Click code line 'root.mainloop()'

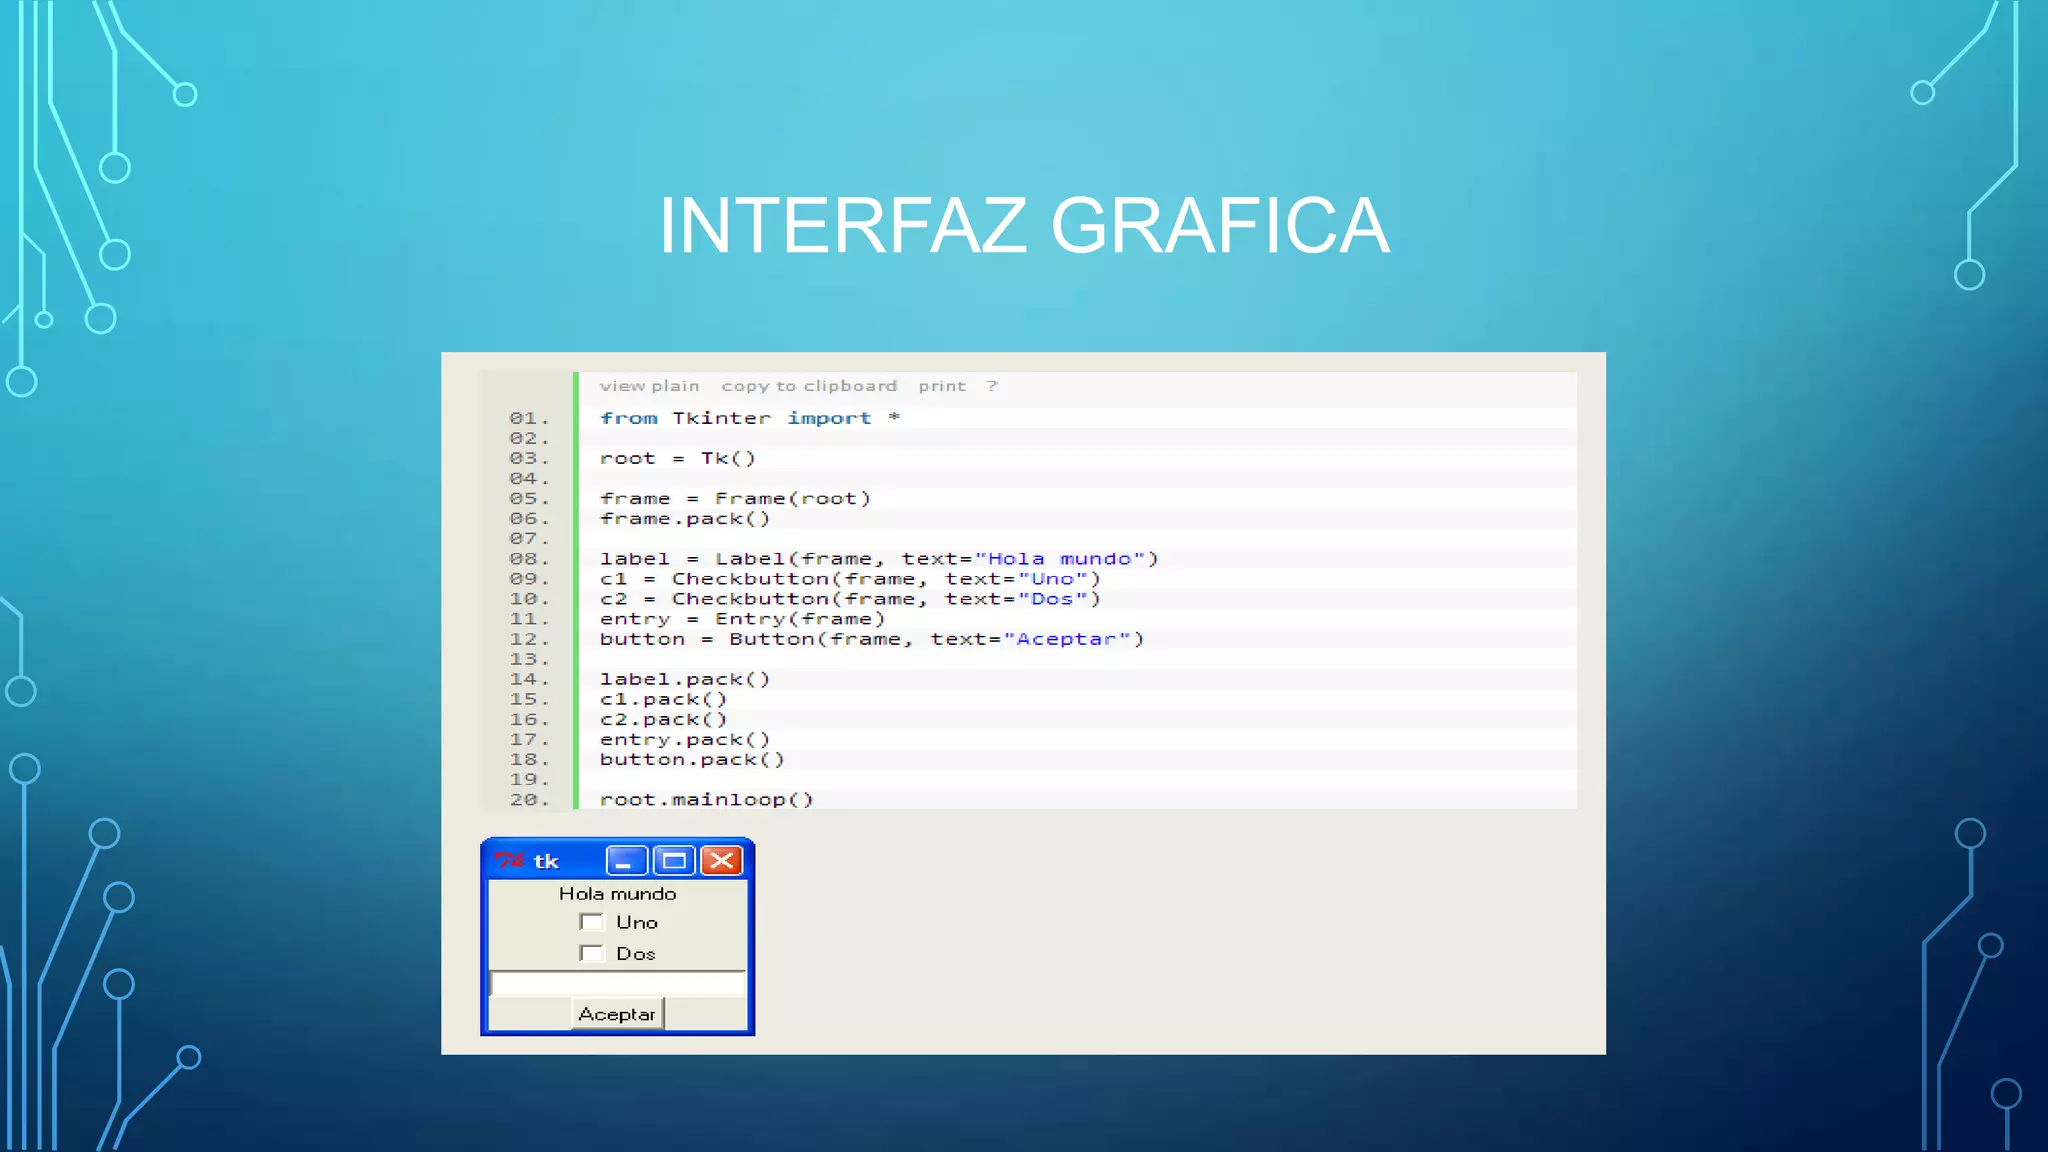click(706, 799)
